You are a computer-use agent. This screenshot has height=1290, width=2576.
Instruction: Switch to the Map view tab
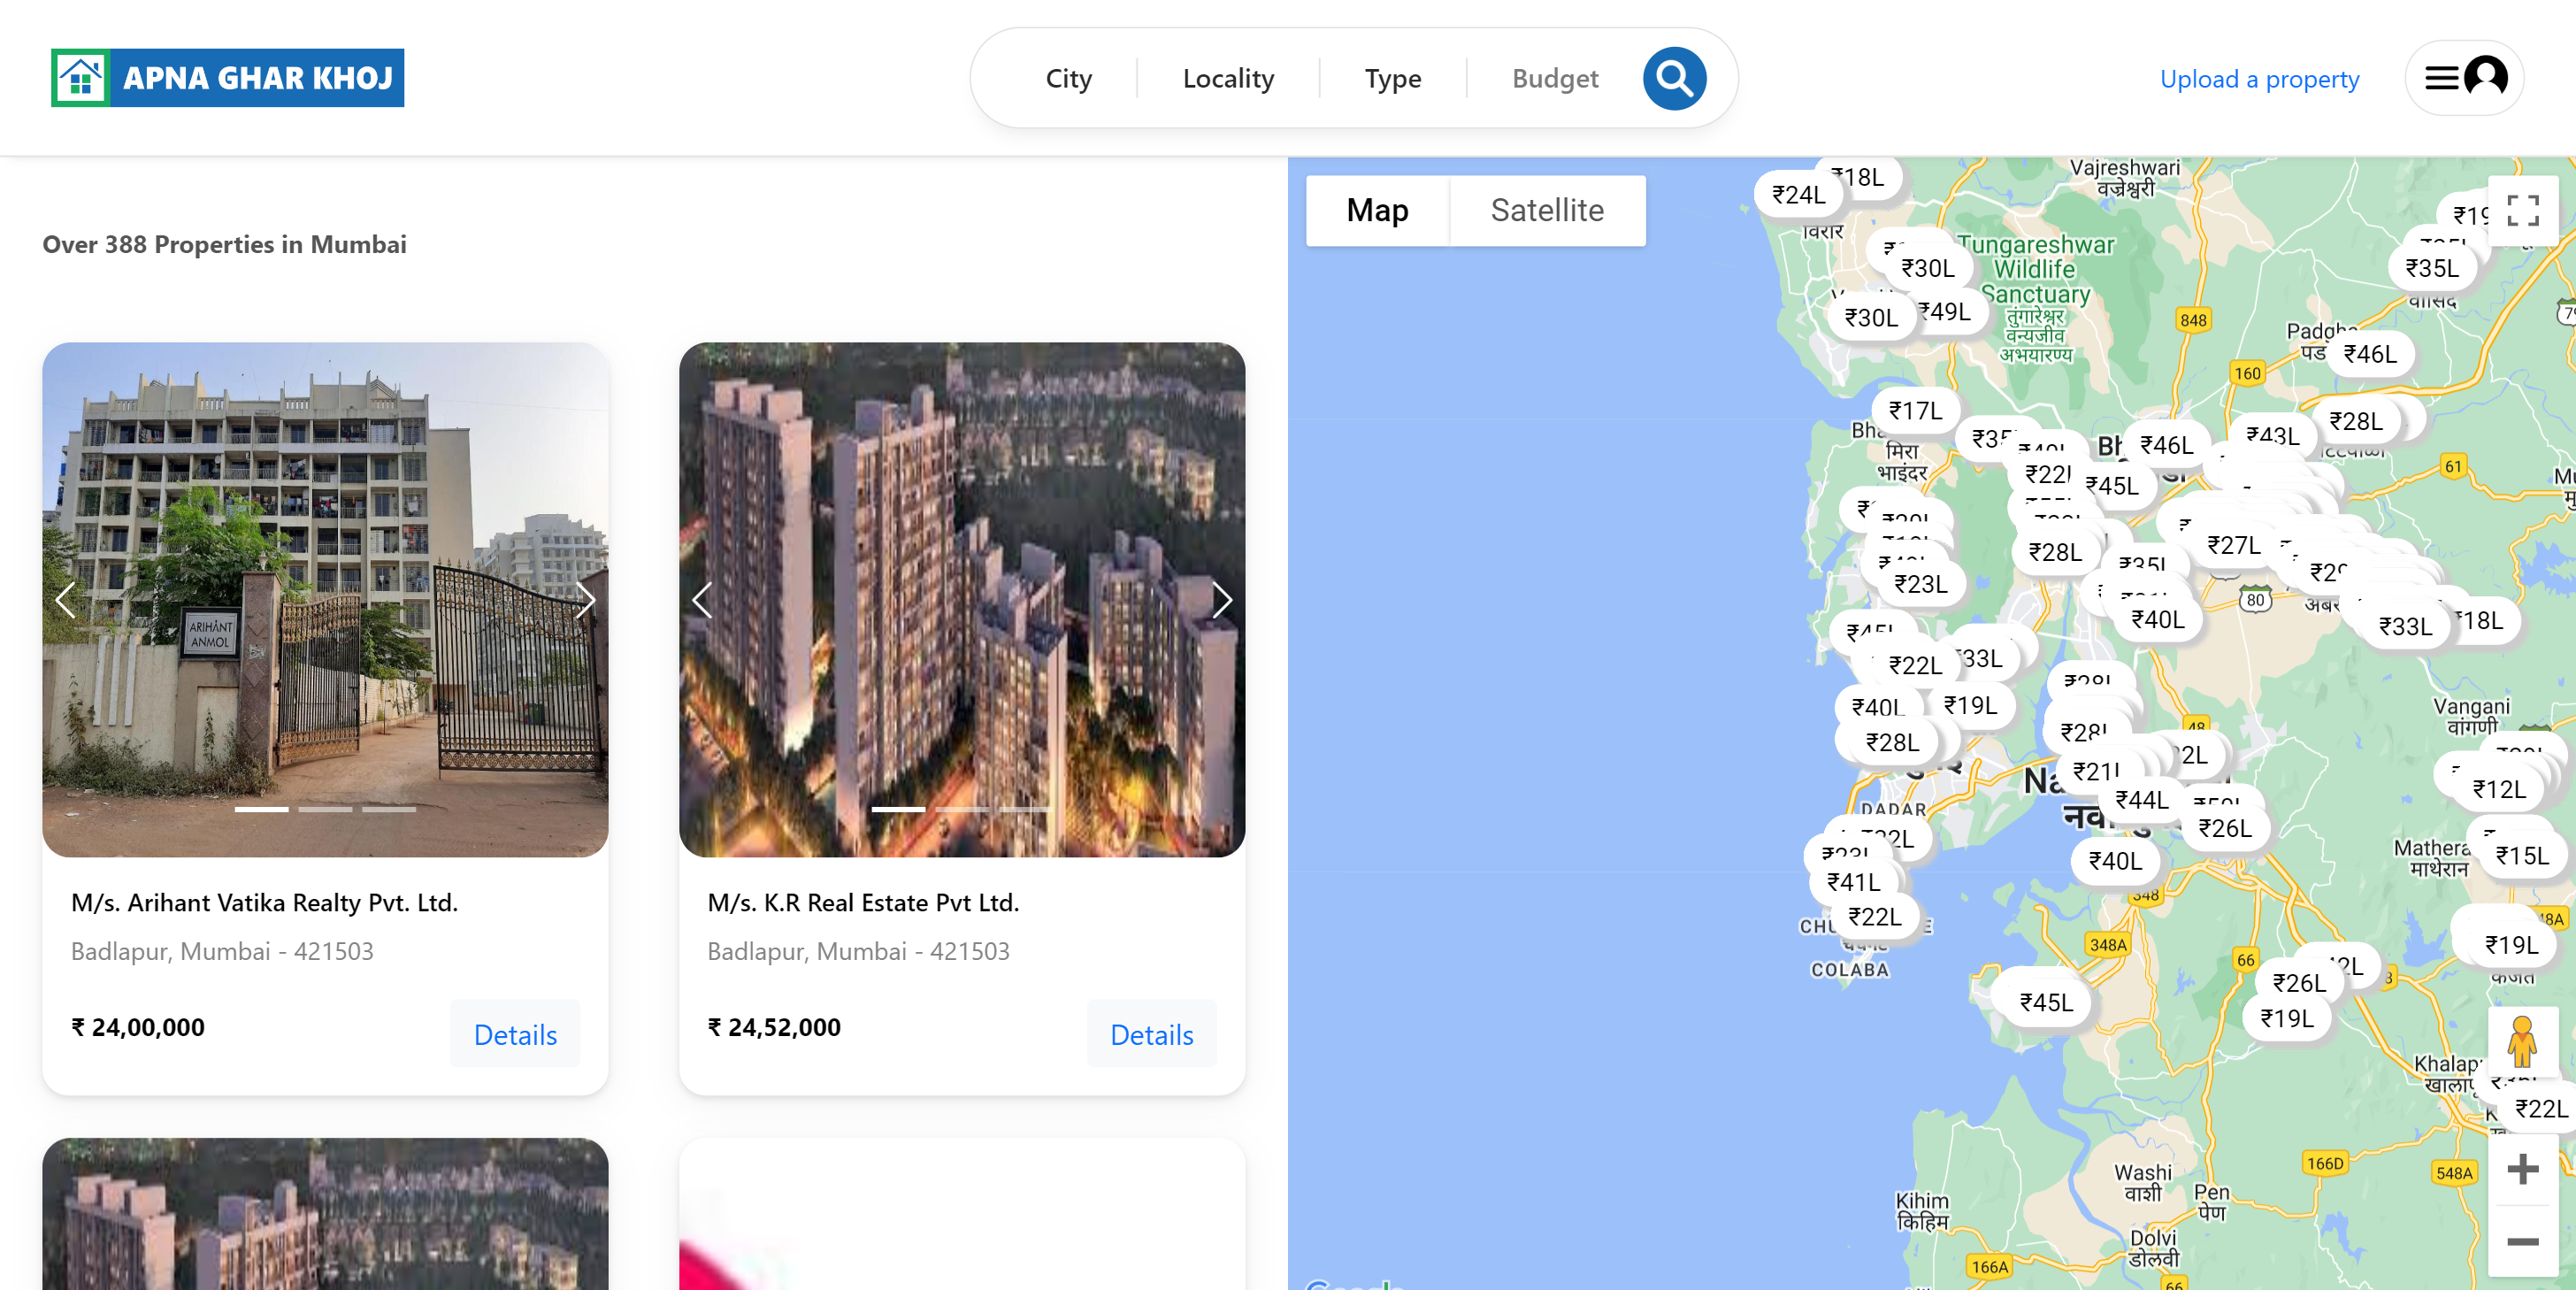(x=1377, y=210)
